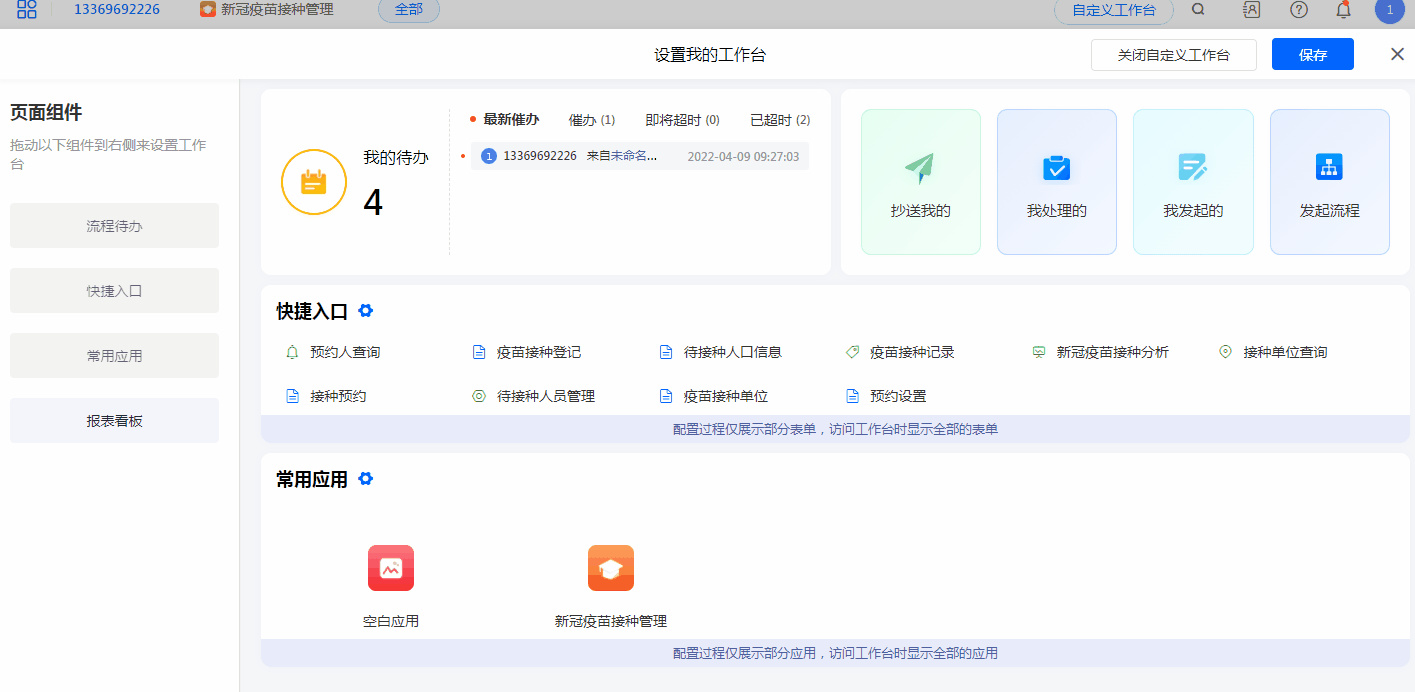1415x692 pixels.
Task: Click the 保存 button
Action: 1312,55
